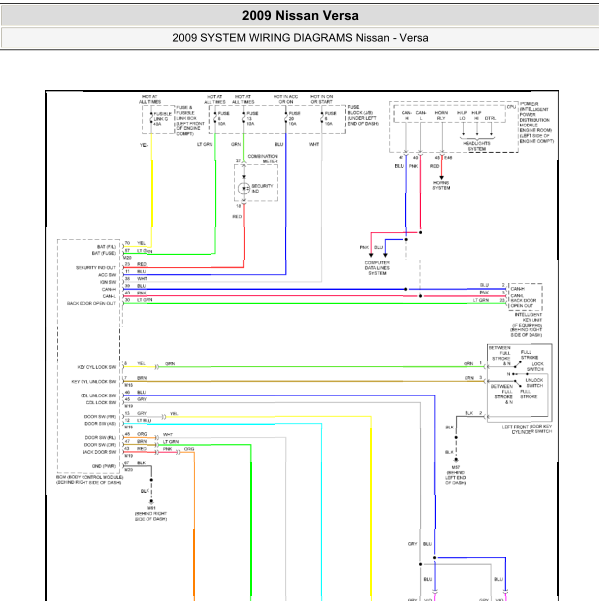This screenshot has width=599, height=601.
Task: Select the "BAT (F/L)" pin label
Action: (106, 247)
